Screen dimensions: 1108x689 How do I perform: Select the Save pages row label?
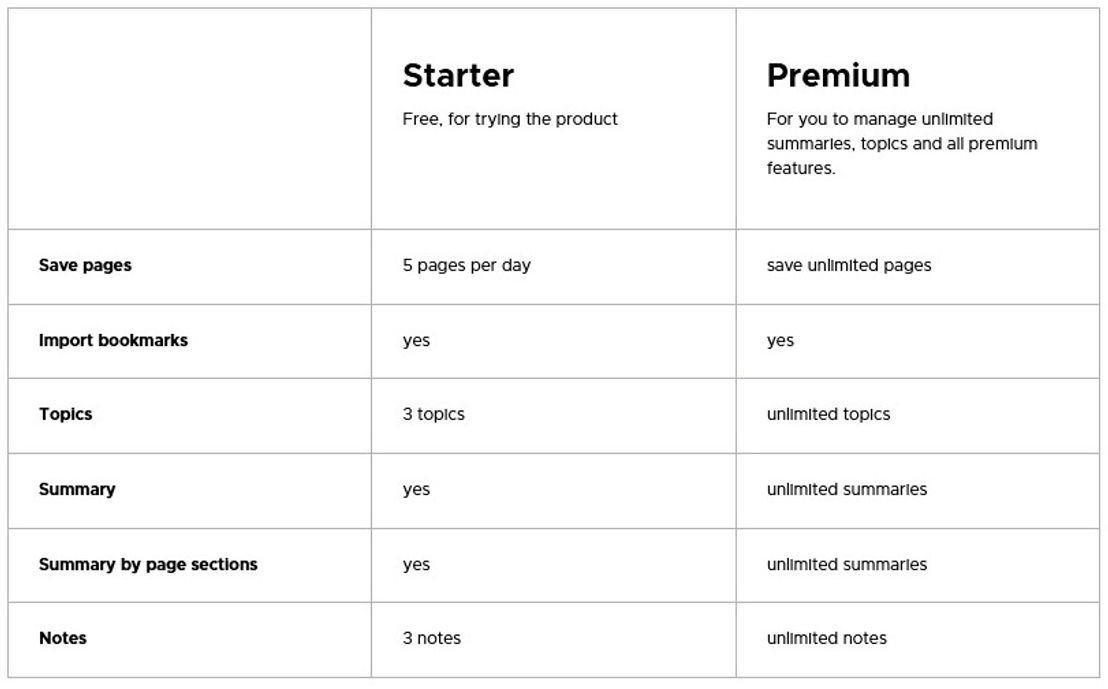click(x=85, y=266)
